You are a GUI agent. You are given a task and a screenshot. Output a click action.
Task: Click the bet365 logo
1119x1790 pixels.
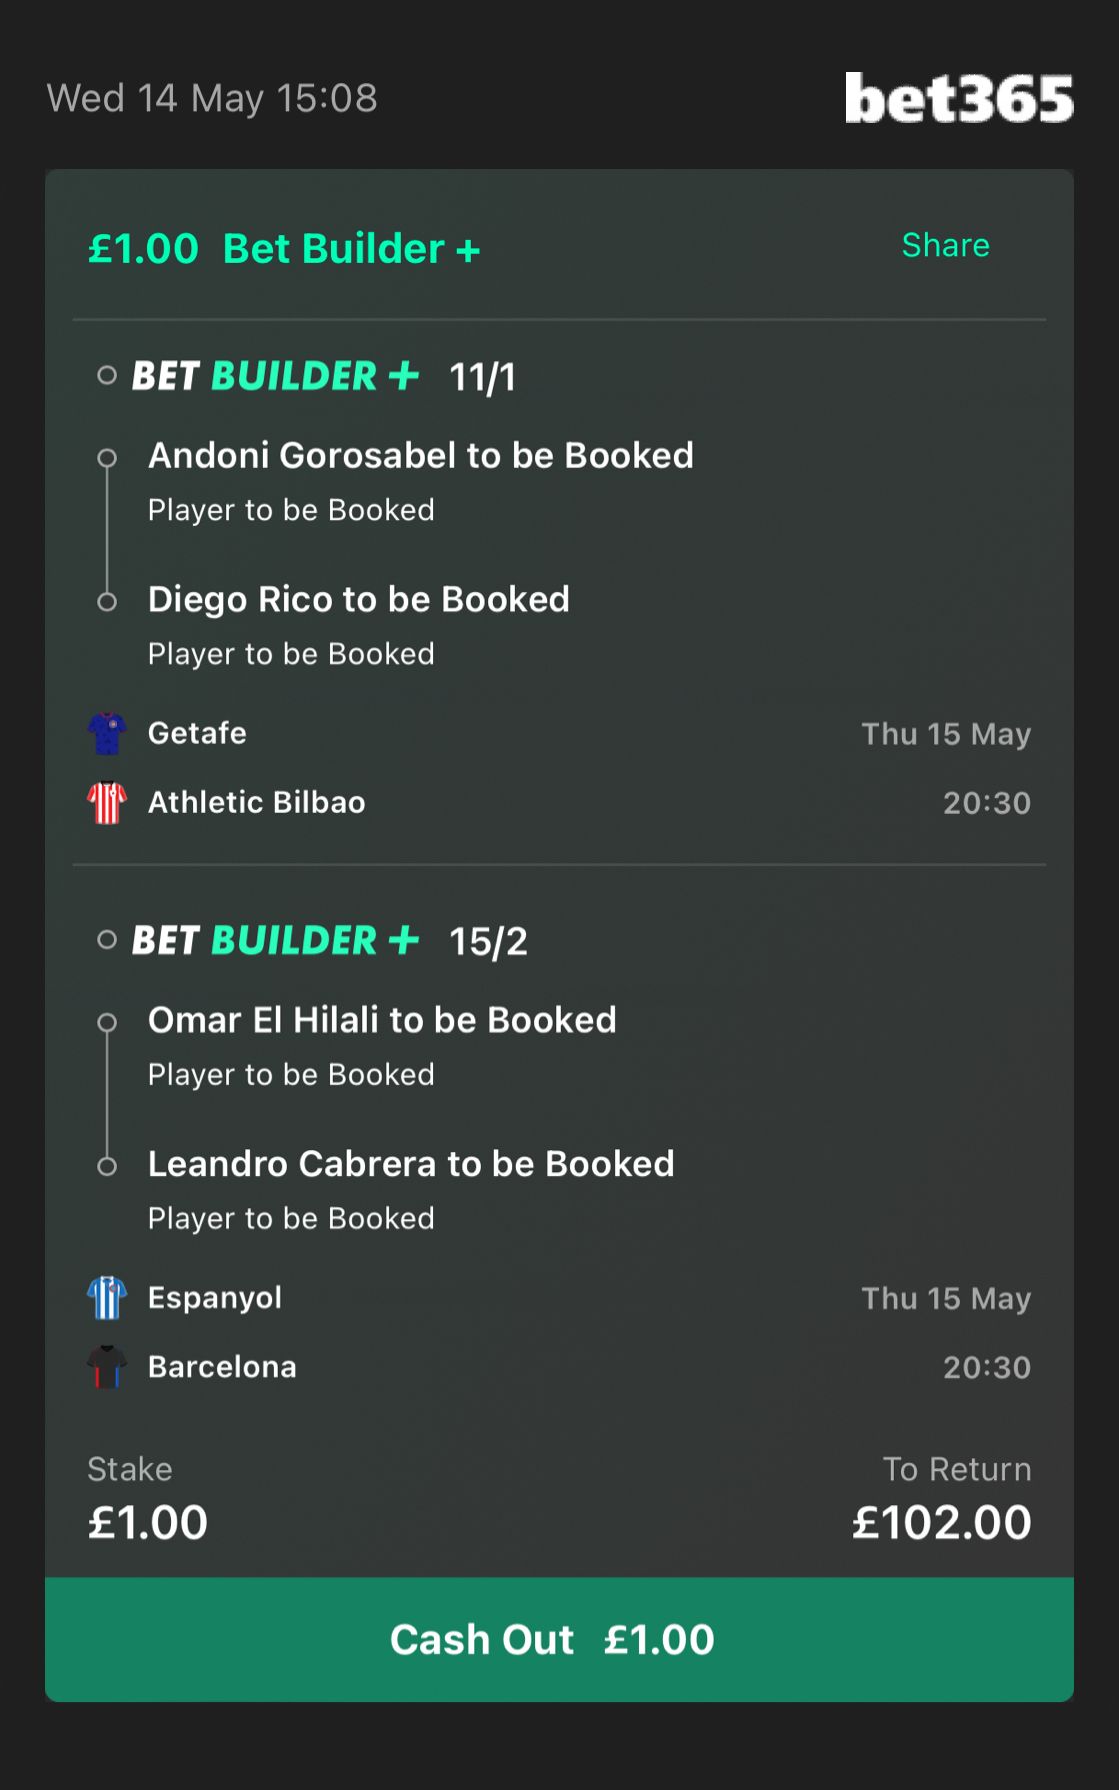tap(959, 98)
